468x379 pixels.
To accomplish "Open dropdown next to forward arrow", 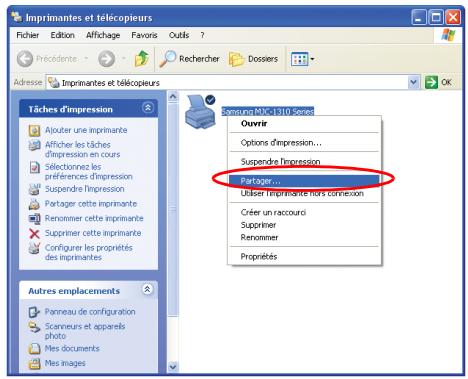I will click(x=124, y=59).
